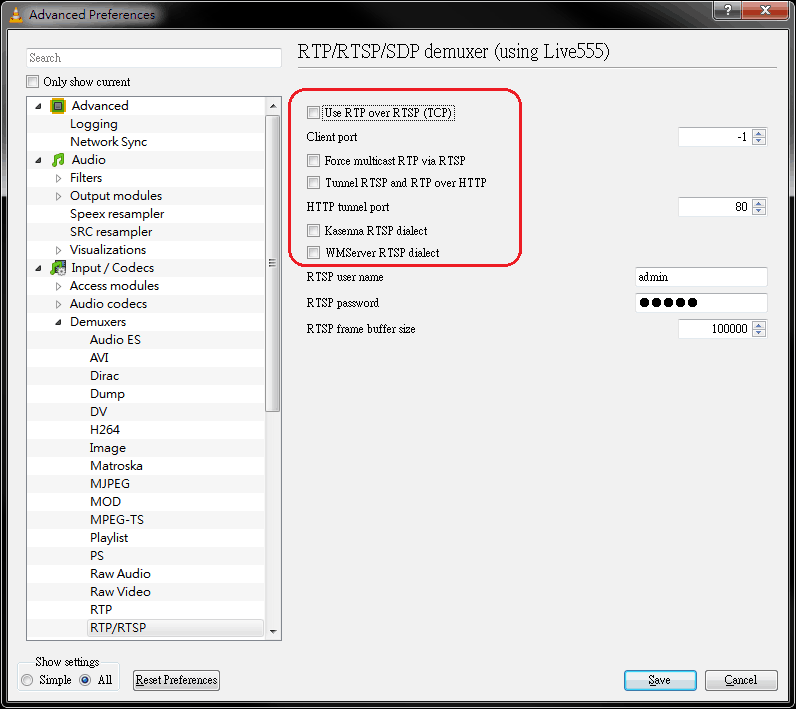Screen dimensions: 796x709
Task: Click the Cancel button
Action: [741, 680]
